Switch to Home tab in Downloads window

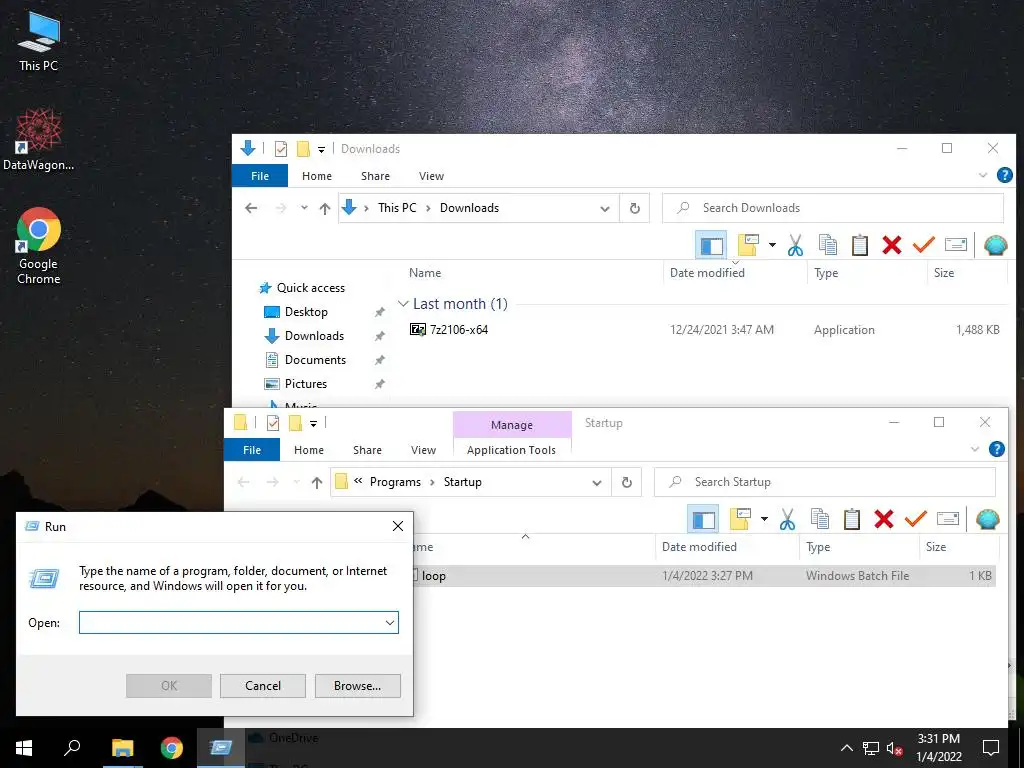[x=317, y=176]
